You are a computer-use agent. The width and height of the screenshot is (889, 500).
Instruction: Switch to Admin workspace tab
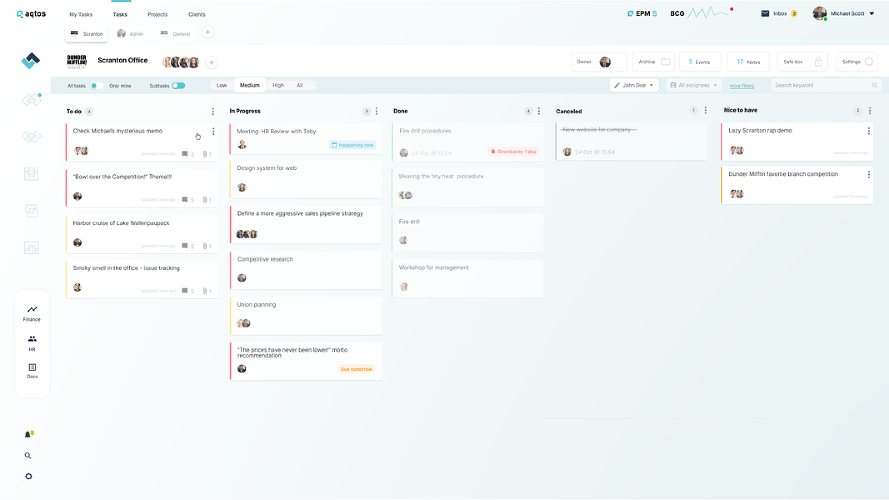tap(130, 34)
